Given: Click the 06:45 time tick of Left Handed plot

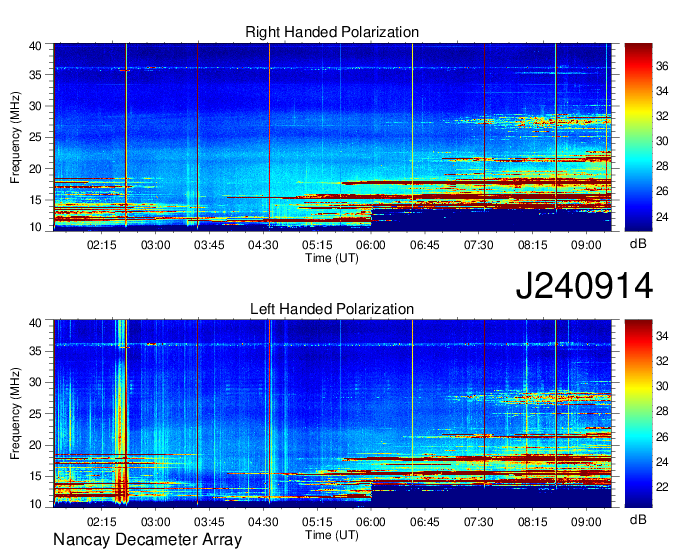Looking at the screenshot, I should tap(425, 522).
